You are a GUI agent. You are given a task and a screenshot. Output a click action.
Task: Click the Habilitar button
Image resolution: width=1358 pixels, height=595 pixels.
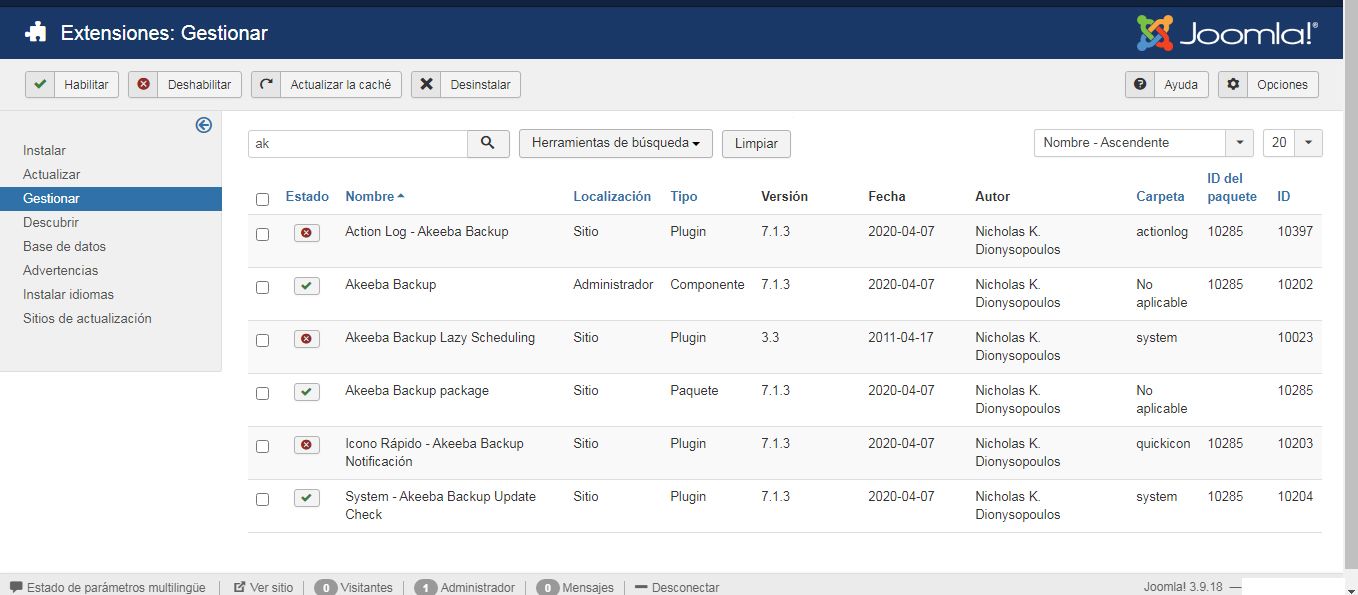pyautogui.click(x=72, y=85)
